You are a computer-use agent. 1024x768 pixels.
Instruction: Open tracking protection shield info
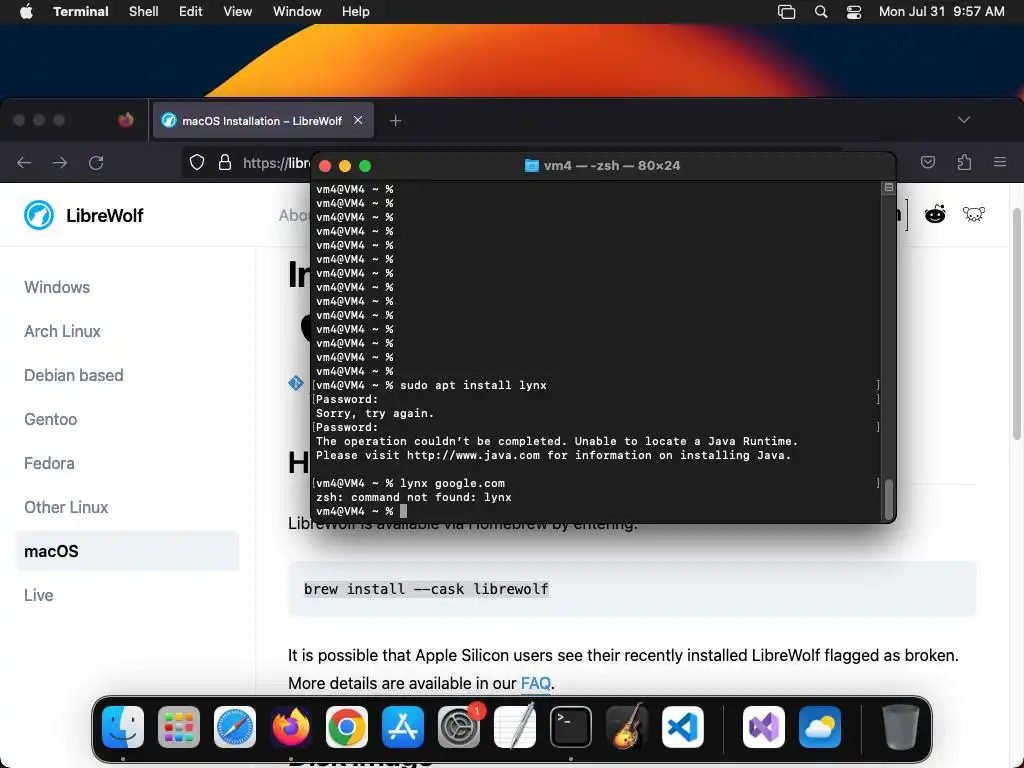point(197,163)
